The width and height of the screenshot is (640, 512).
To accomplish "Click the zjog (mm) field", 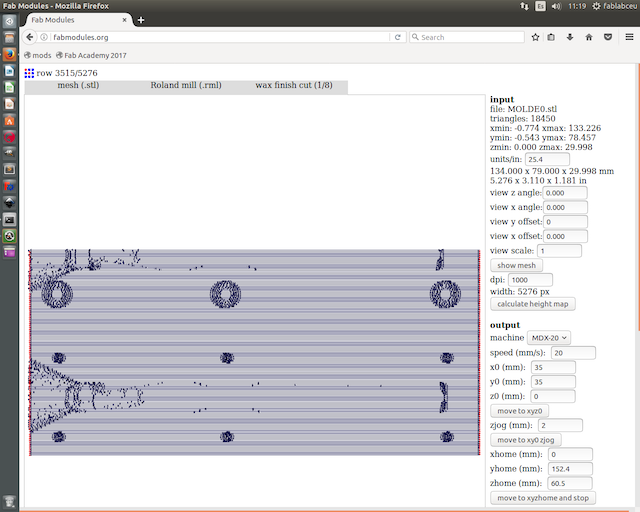I will tap(560, 425).
